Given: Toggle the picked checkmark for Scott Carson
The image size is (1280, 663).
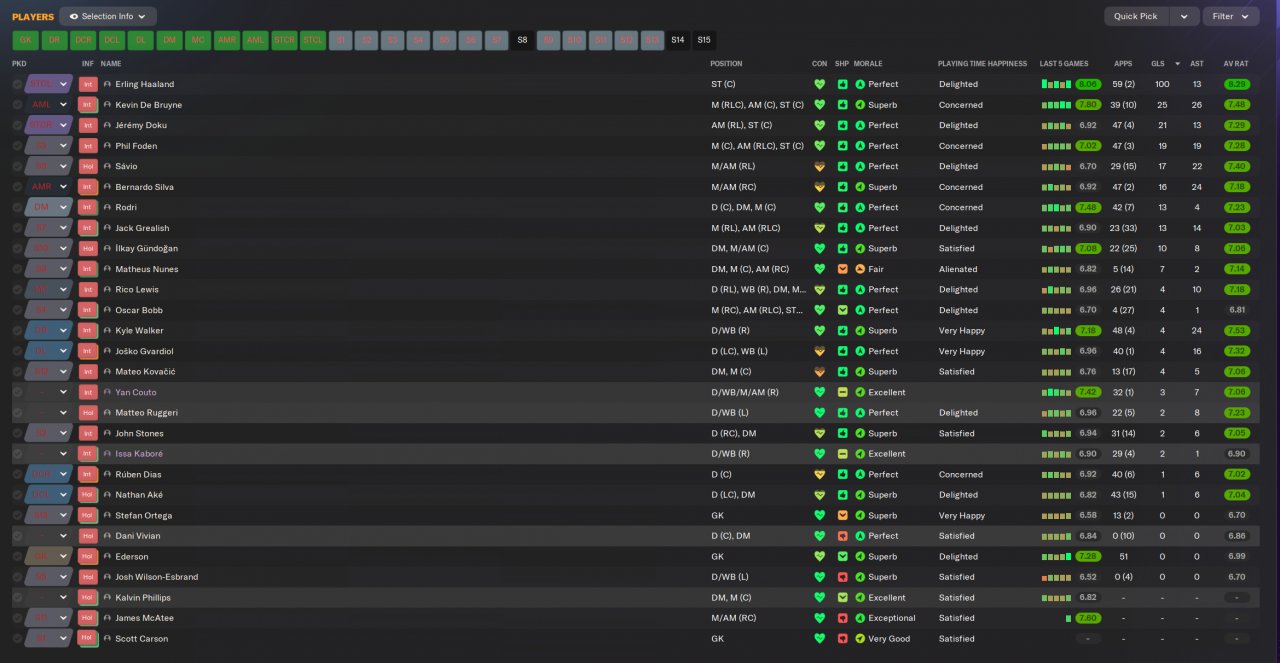Looking at the screenshot, I should coord(18,638).
